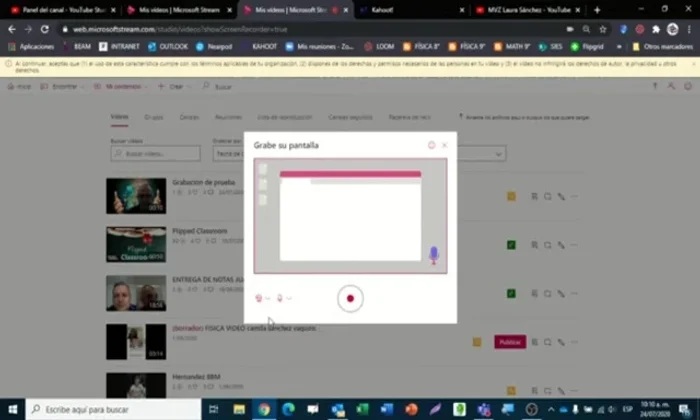This screenshot has height=420, width=700.
Task: Switch to the Kahoot! browser tab
Action: (x=411, y=10)
